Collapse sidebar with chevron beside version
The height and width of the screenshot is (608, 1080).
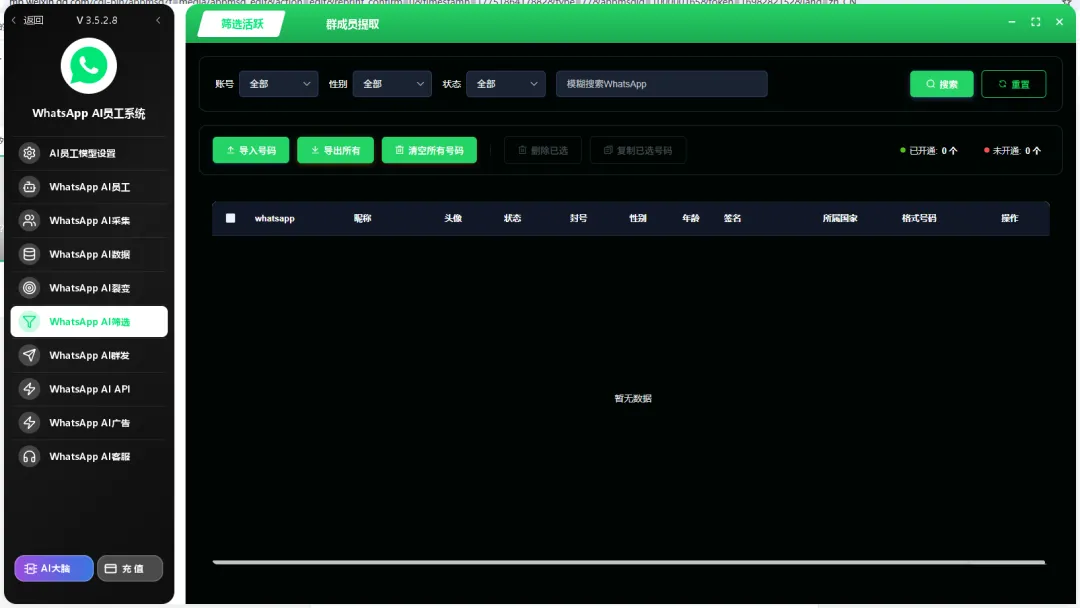click(x=158, y=20)
